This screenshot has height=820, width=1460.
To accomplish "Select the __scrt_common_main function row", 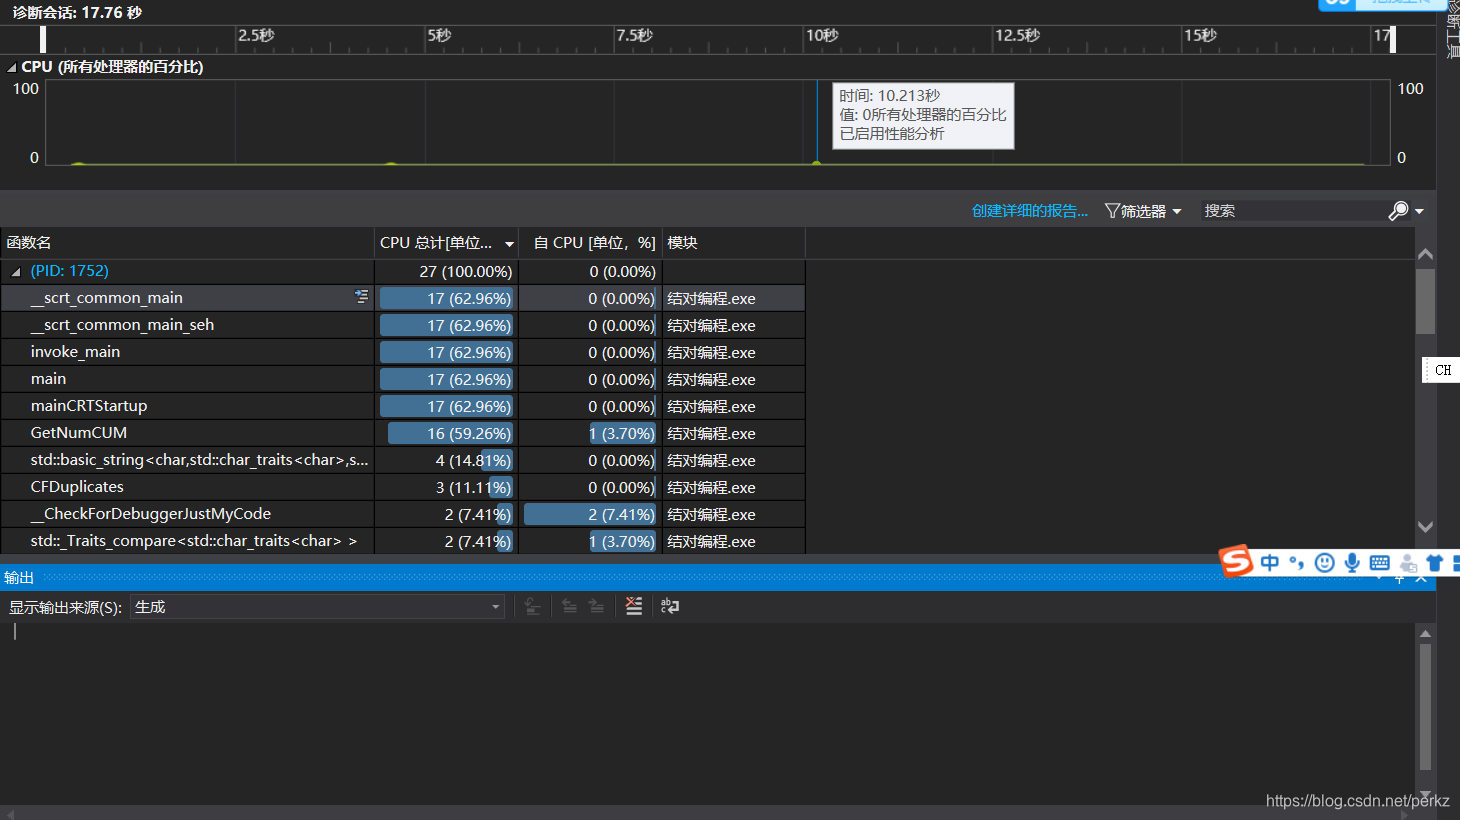I will 403,298.
